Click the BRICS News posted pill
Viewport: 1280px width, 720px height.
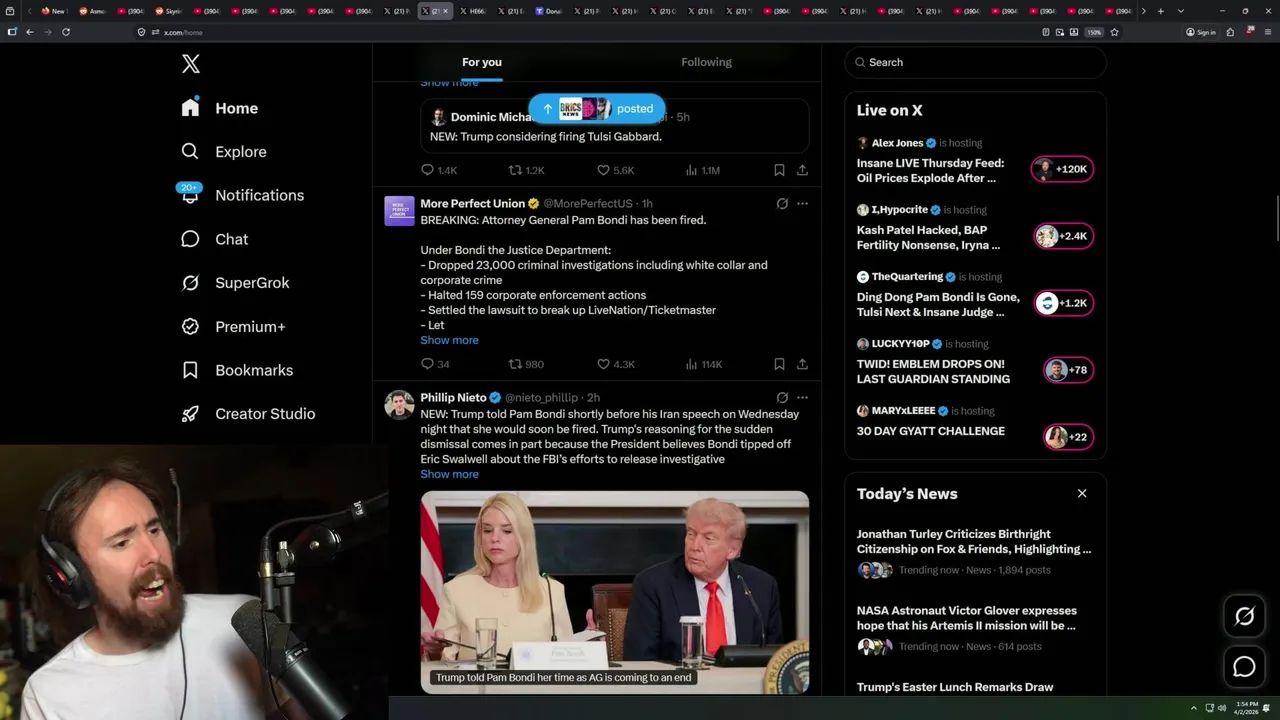coord(597,108)
